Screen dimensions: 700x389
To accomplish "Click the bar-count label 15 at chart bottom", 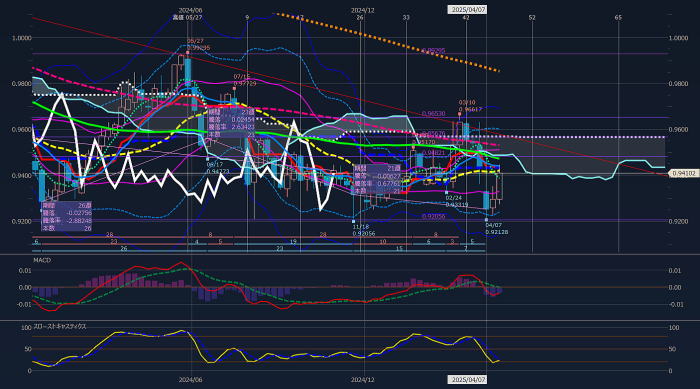I will [399, 248].
